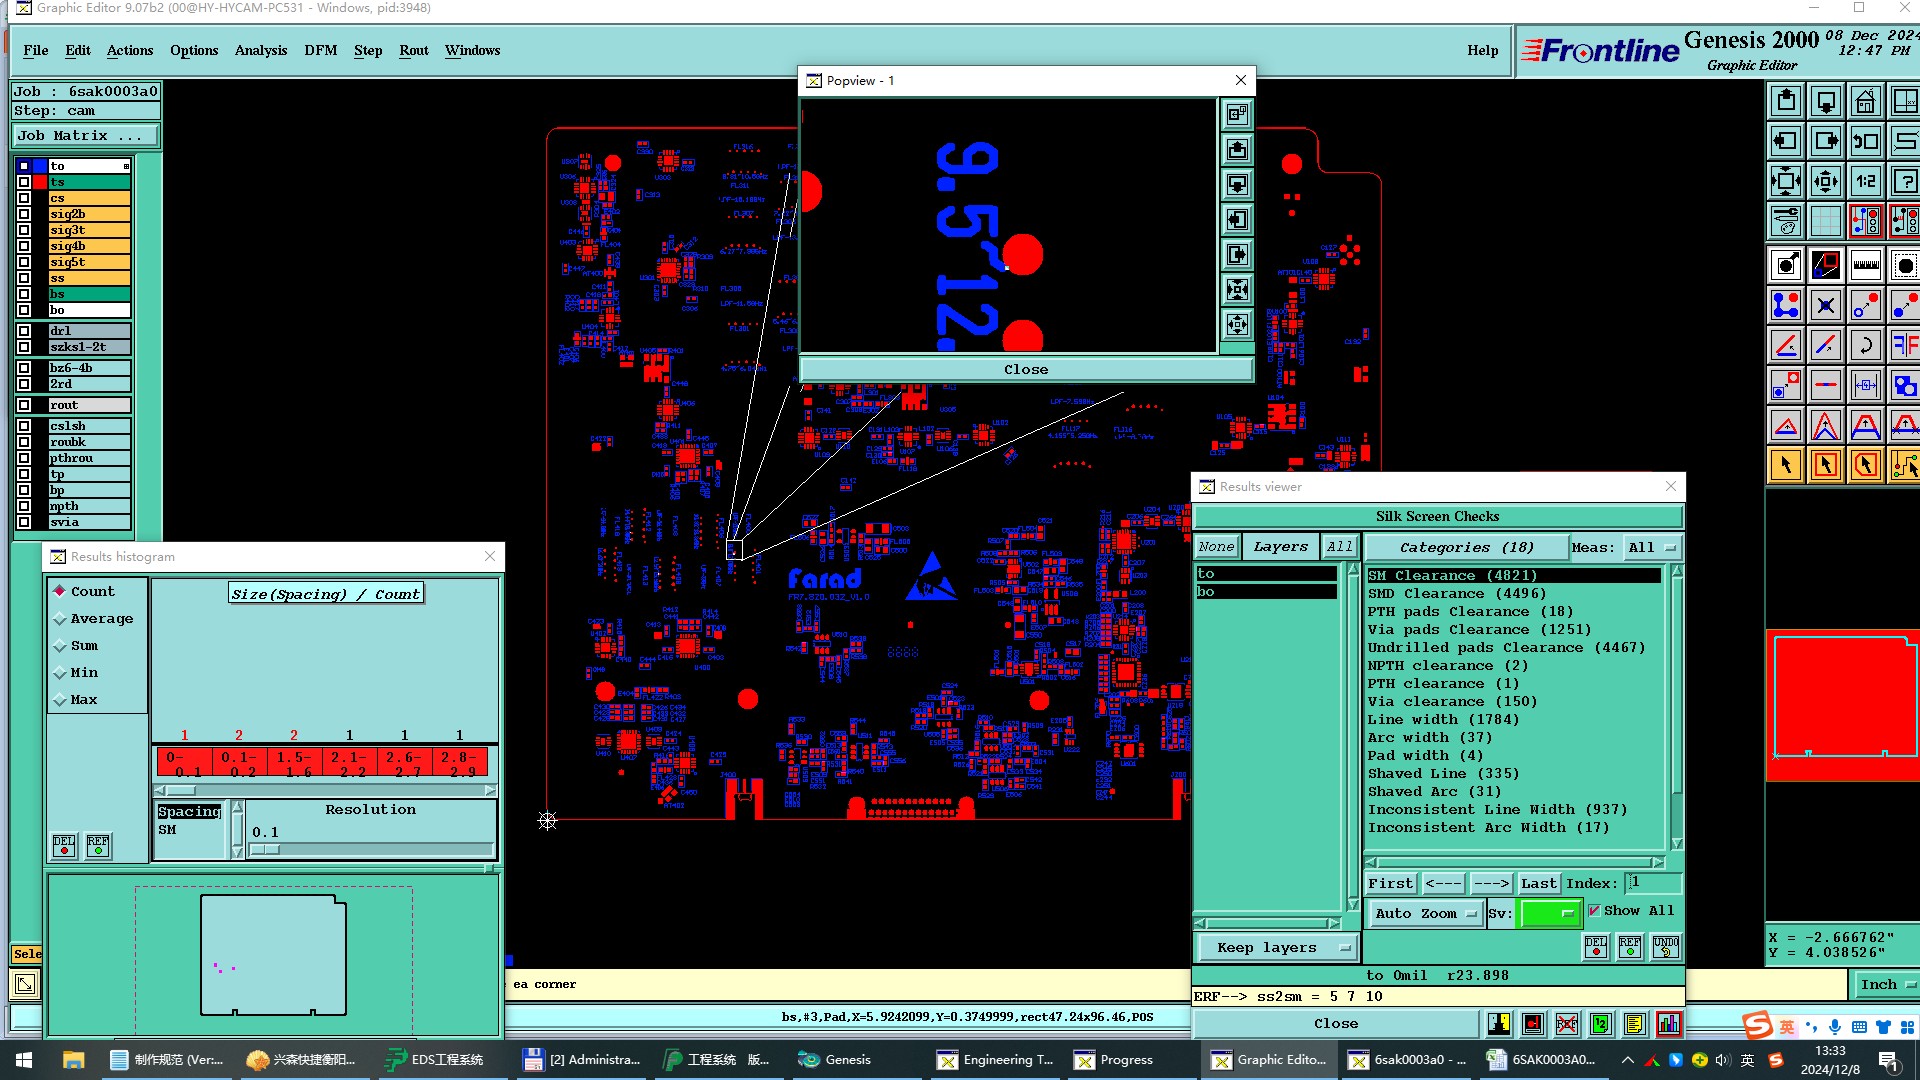Click the UNDO icon in Results viewer
Image resolution: width=1920 pixels, height=1080 pixels.
point(1665,946)
